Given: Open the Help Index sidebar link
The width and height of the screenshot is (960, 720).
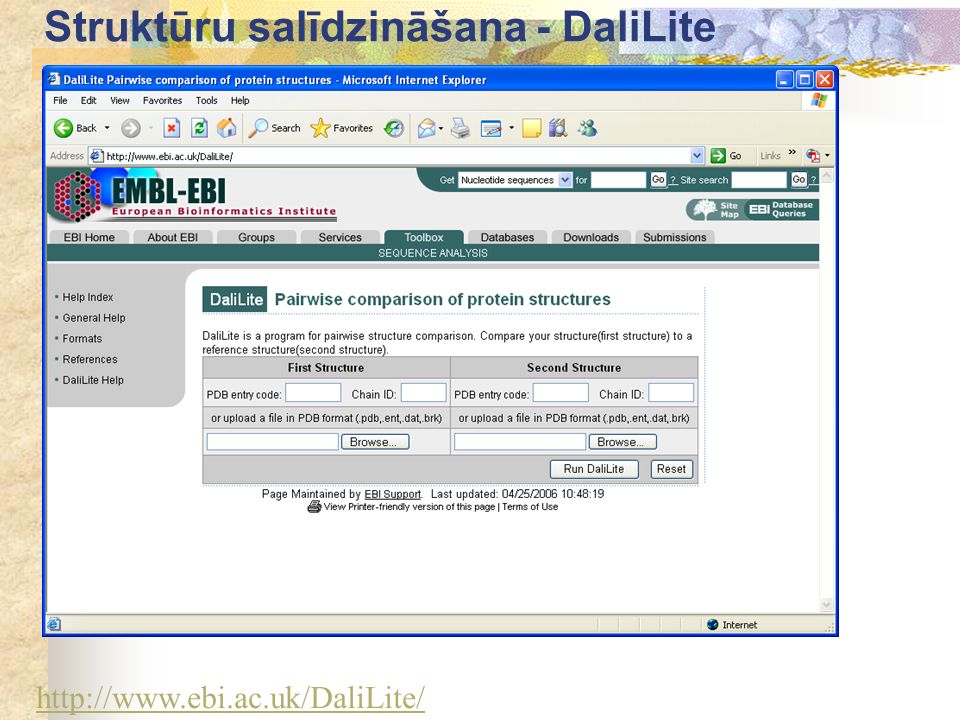Looking at the screenshot, I should (x=88, y=297).
